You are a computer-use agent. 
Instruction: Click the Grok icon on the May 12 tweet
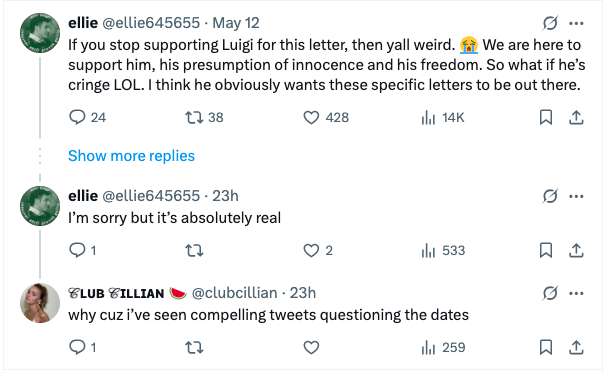pos(550,23)
